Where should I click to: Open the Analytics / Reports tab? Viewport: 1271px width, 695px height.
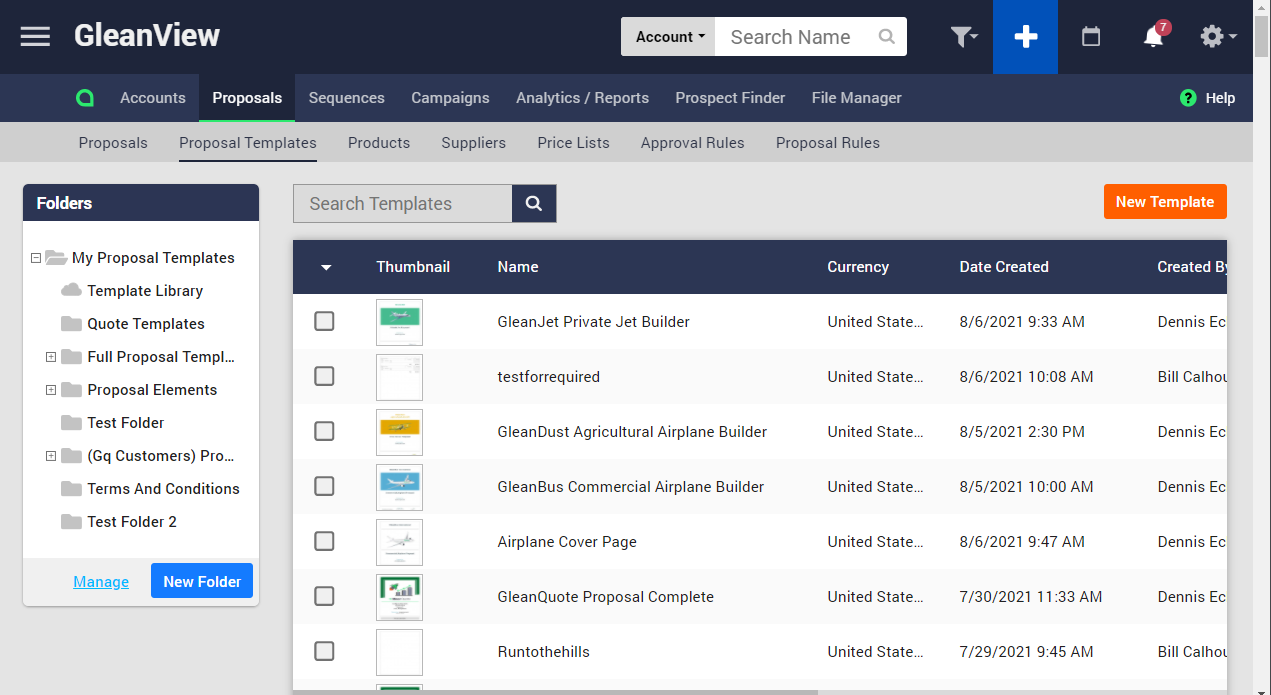pyautogui.click(x=582, y=98)
